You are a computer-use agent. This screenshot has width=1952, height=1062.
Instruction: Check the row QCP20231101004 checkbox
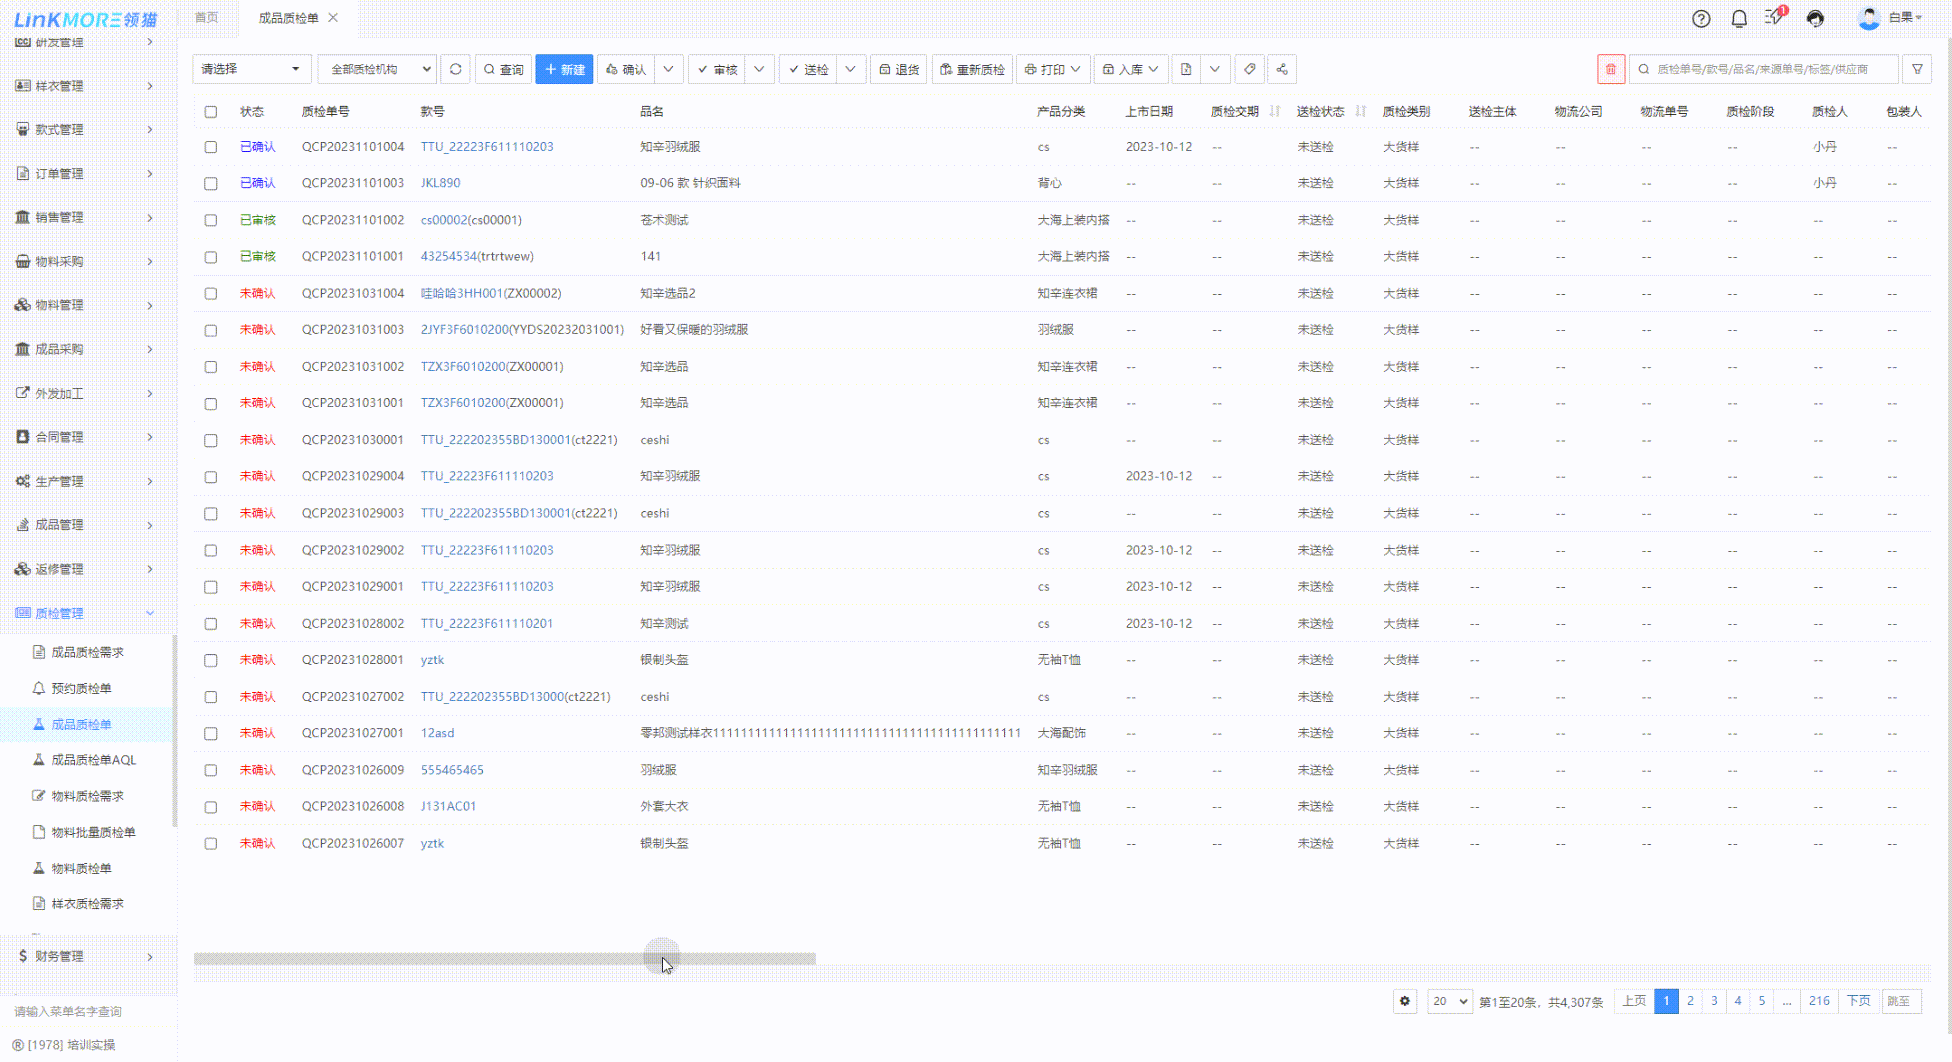coord(211,147)
